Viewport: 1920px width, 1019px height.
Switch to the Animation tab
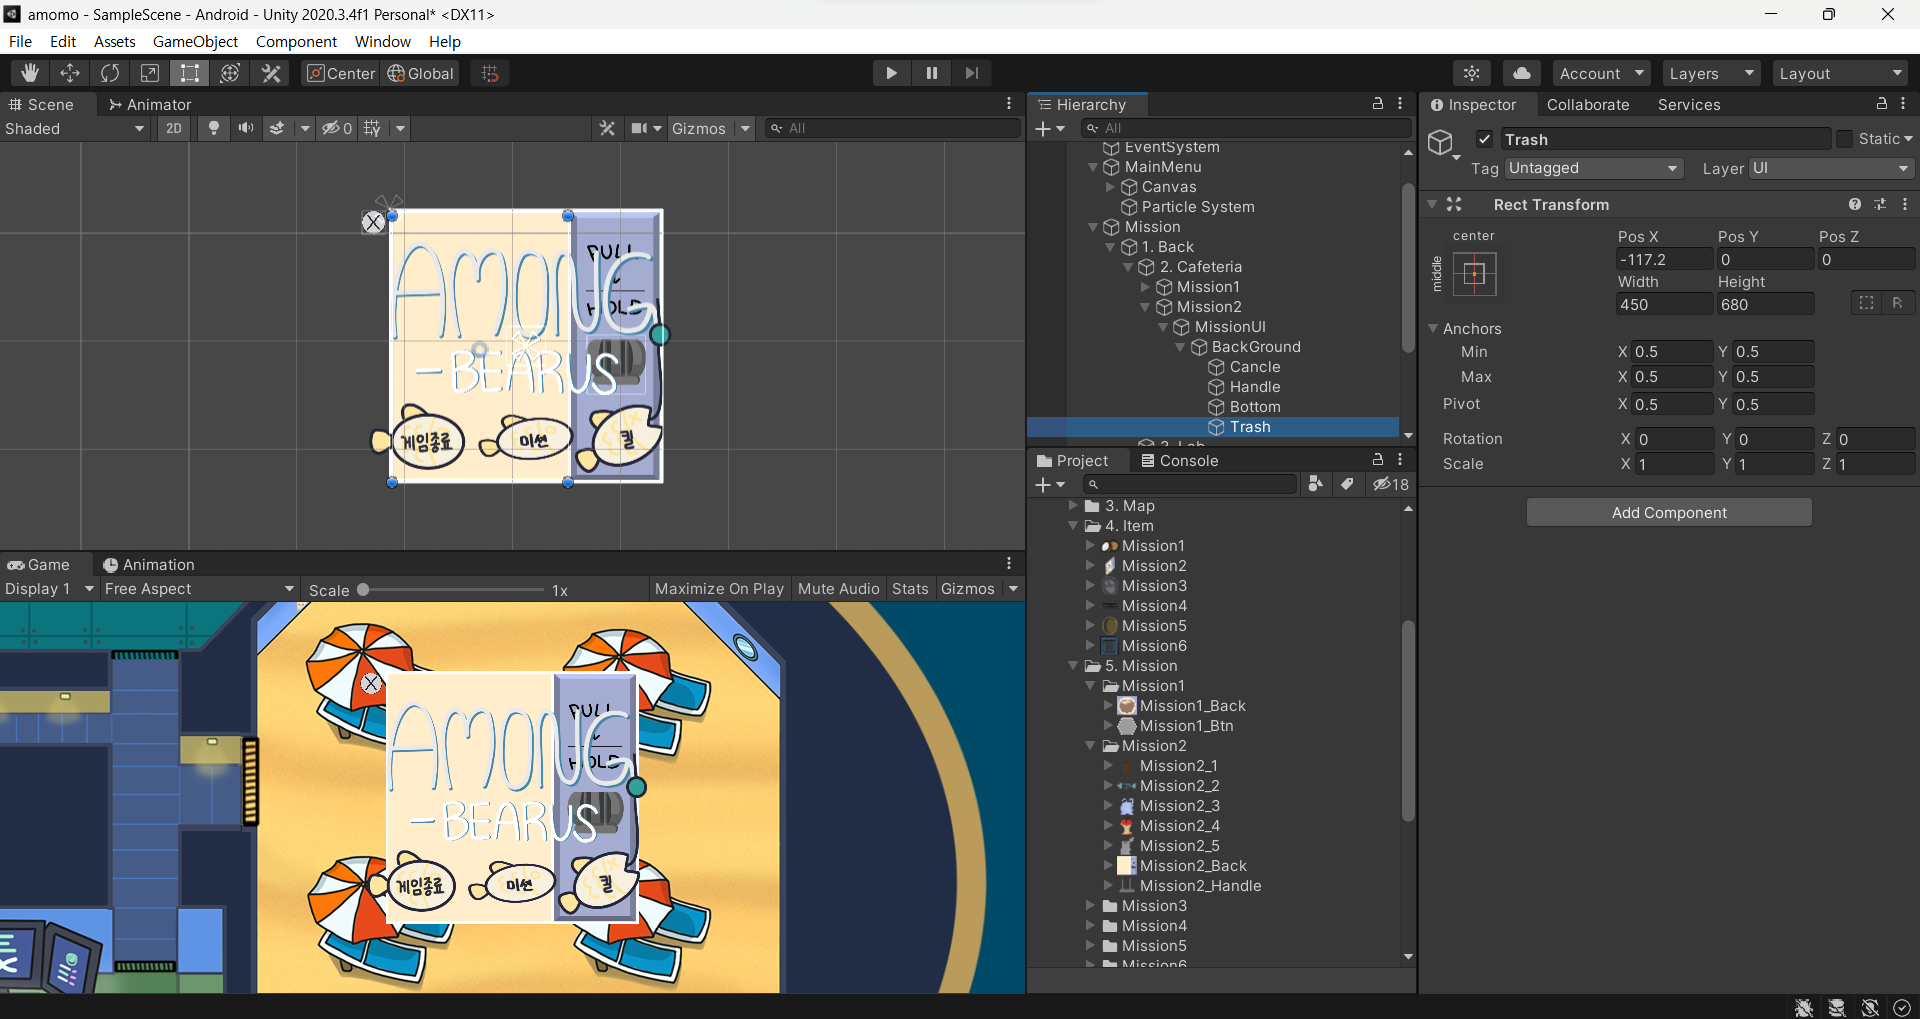(x=149, y=565)
